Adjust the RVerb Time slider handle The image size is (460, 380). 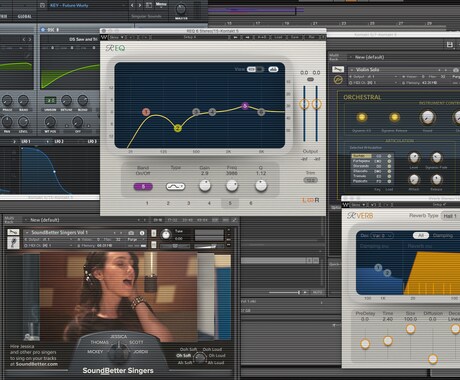[x=388, y=341]
